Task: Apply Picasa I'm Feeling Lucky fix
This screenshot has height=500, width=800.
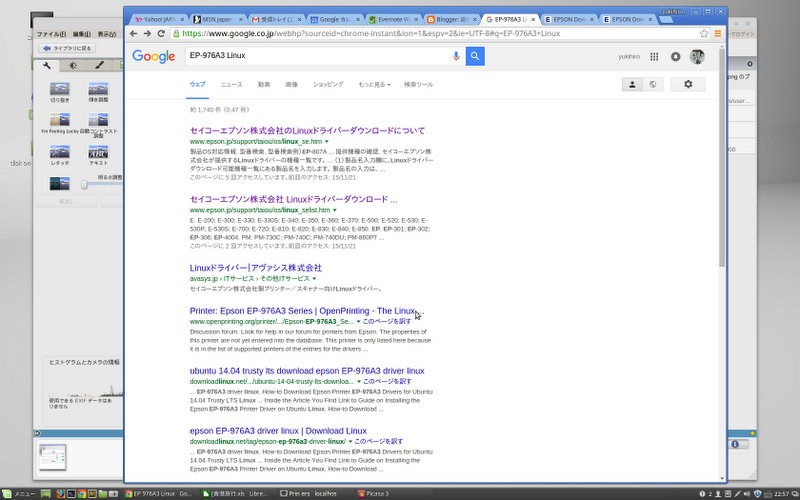Action: (60, 123)
